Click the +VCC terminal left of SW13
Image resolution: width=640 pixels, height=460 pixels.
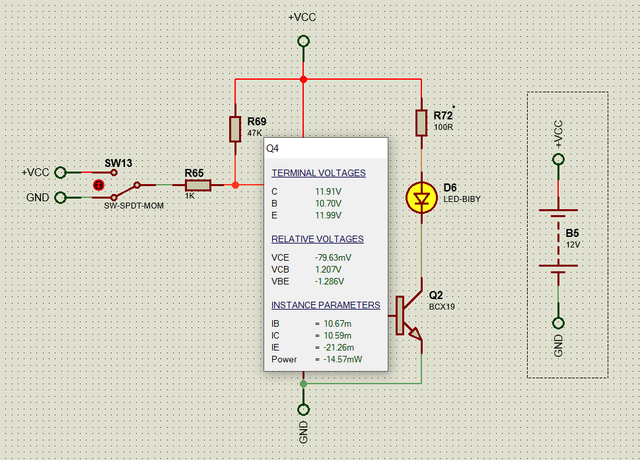[60, 173]
